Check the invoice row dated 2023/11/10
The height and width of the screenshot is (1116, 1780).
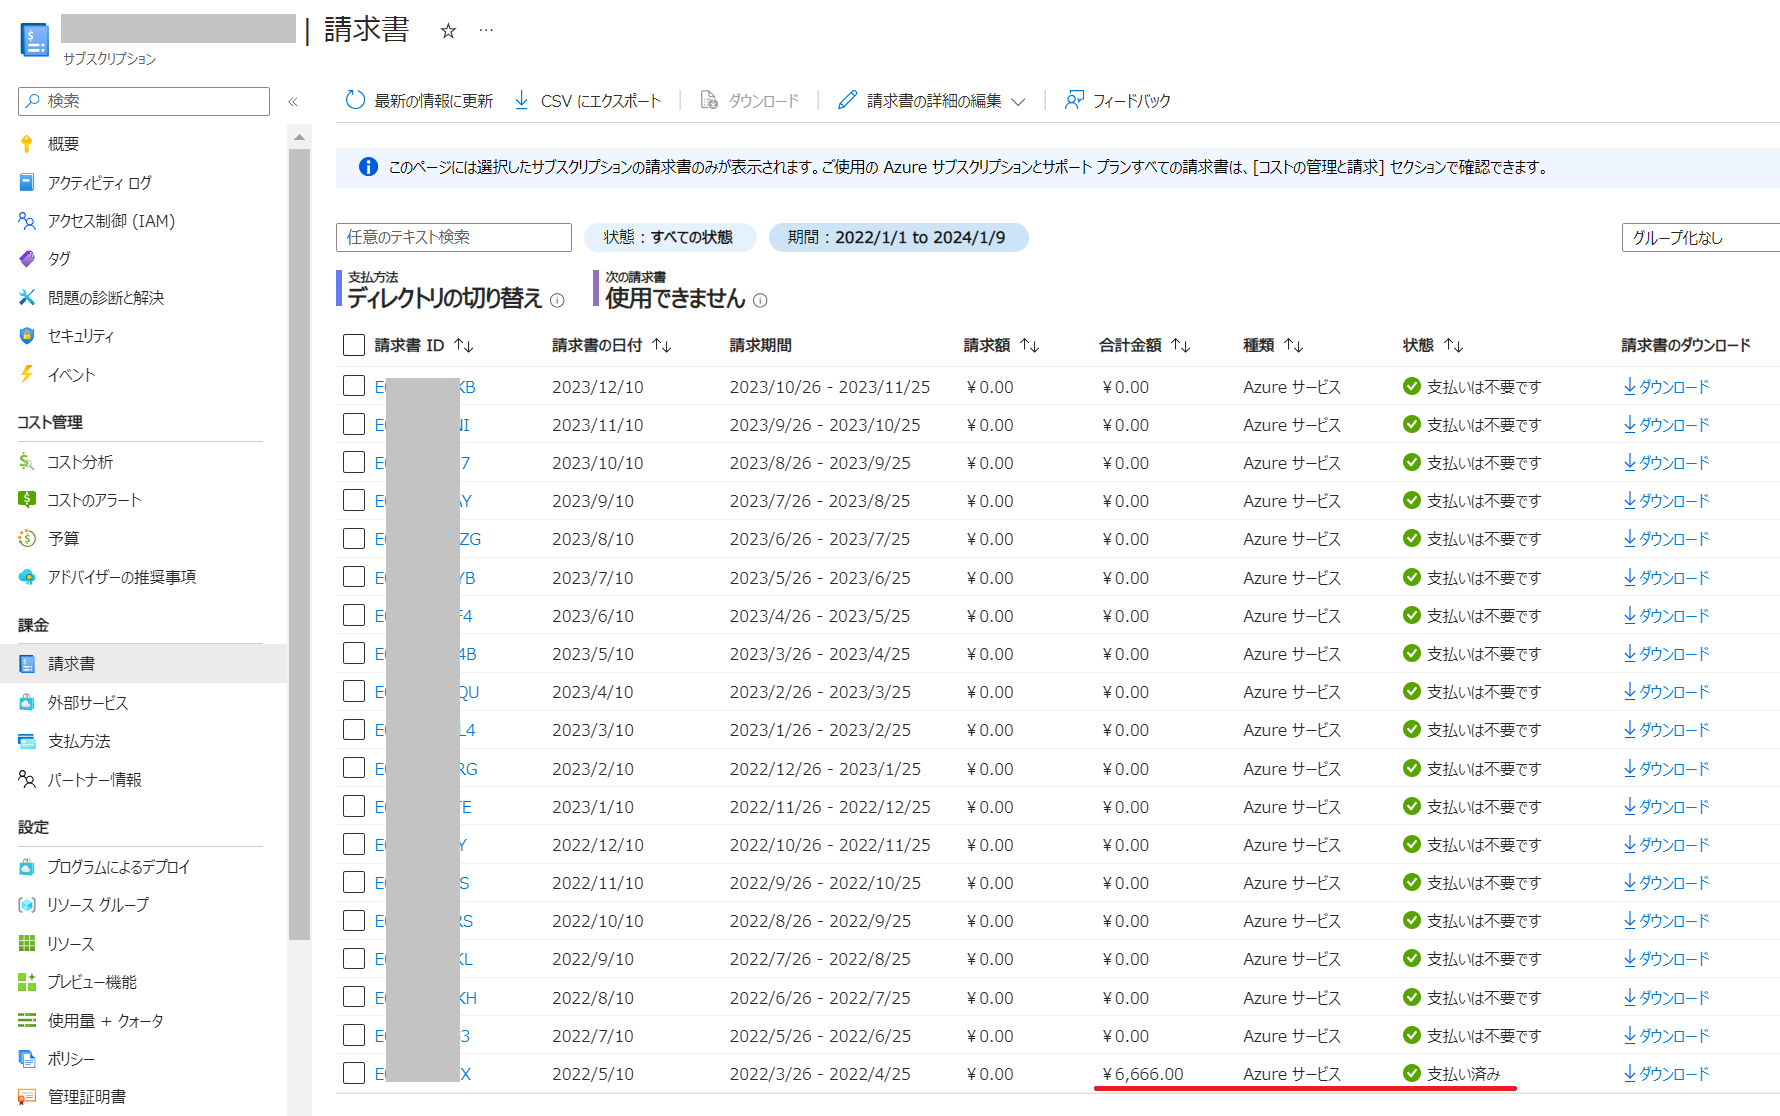click(x=354, y=424)
